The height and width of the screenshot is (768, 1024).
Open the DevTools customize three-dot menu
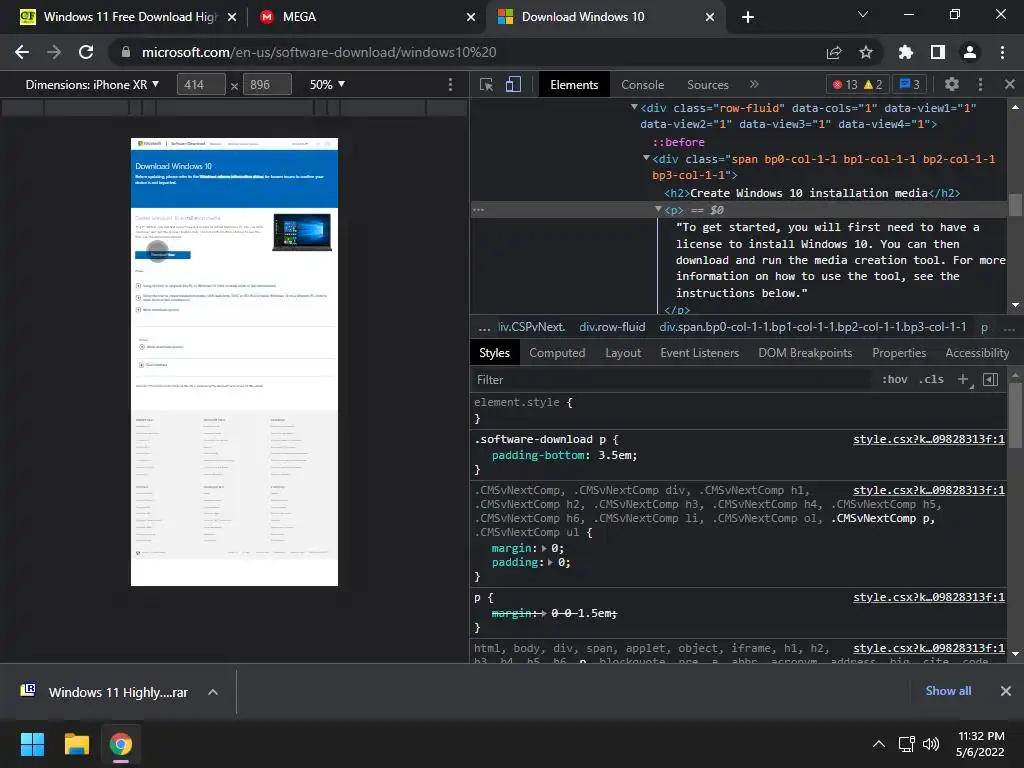980,84
